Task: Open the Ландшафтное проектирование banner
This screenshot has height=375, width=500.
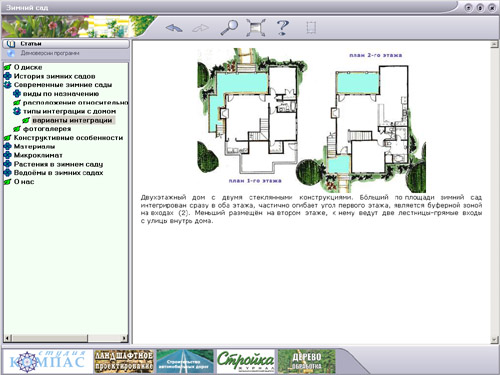Action: [x=124, y=361]
